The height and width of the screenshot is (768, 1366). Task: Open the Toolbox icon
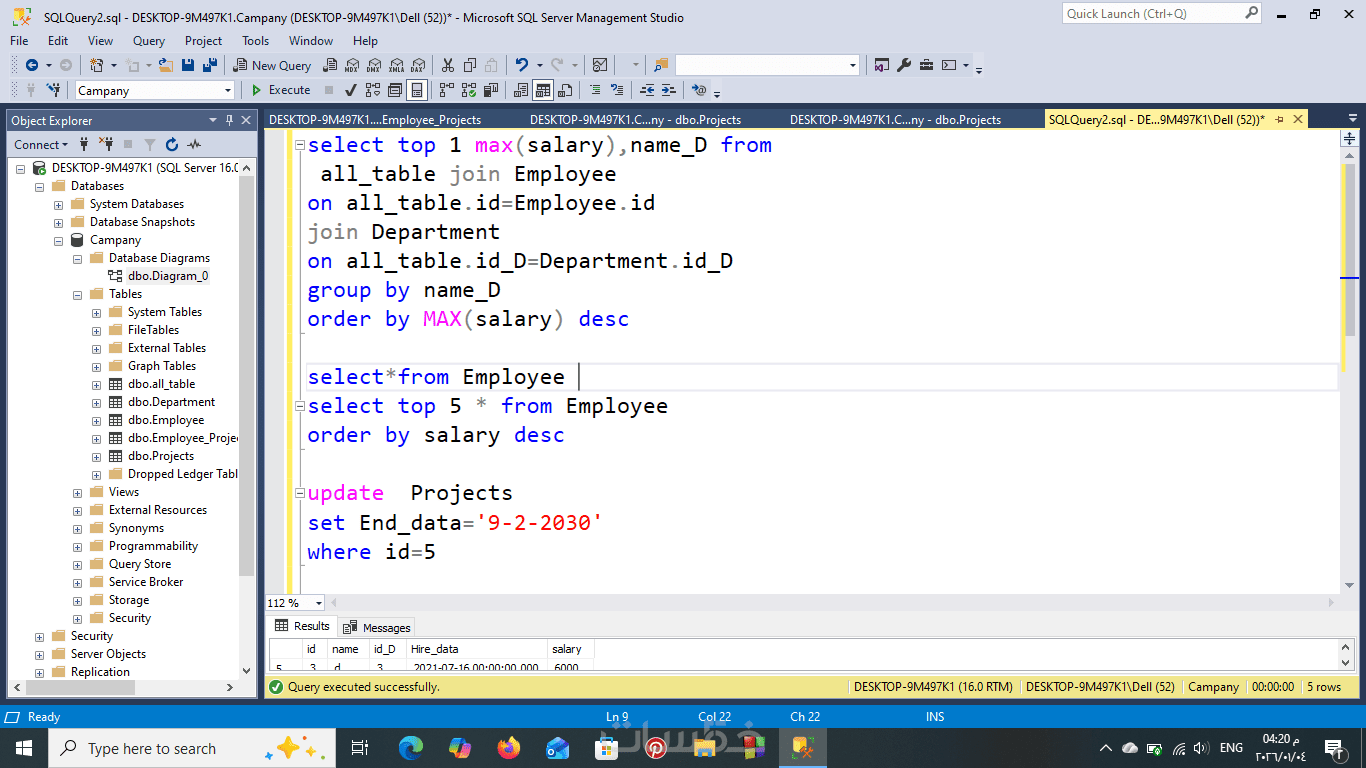[x=926, y=65]
